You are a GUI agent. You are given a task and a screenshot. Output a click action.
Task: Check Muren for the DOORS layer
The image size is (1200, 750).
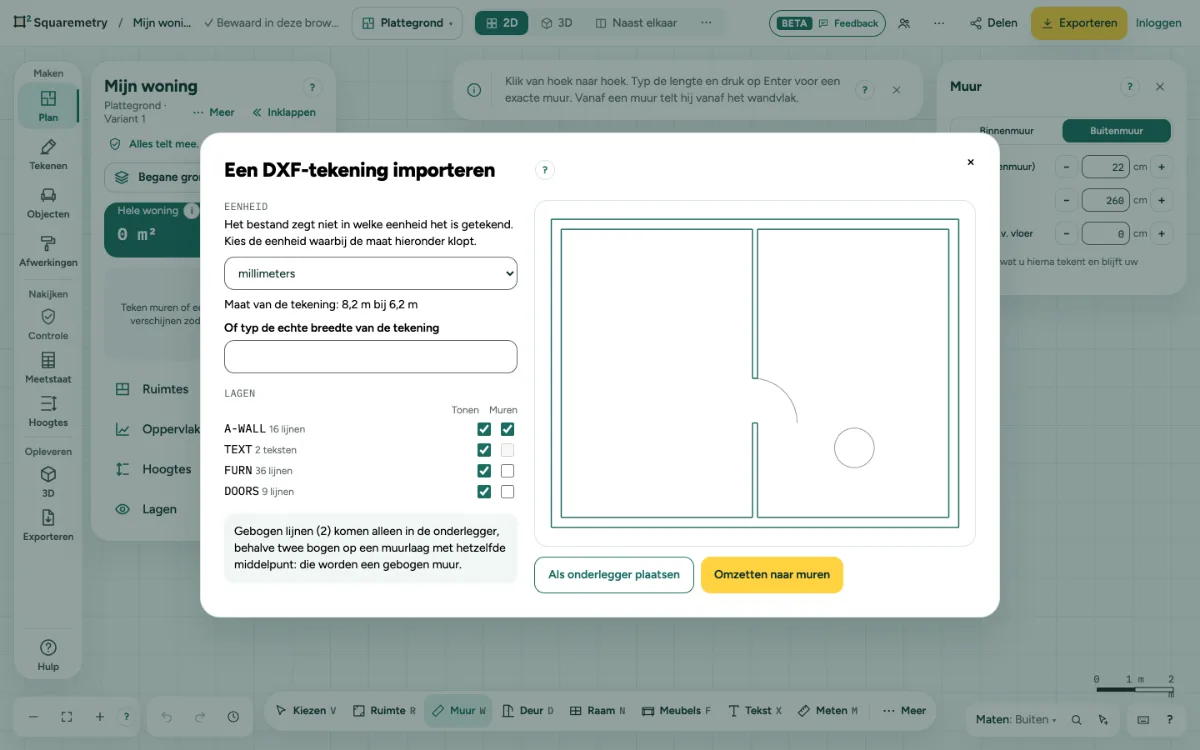point(507,492)
